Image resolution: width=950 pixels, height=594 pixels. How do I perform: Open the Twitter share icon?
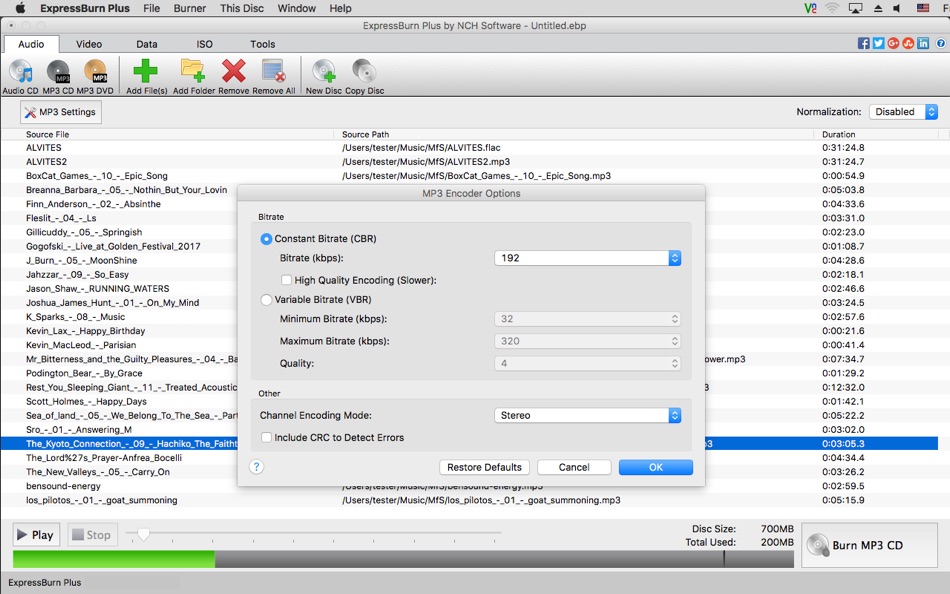point(878,43)
